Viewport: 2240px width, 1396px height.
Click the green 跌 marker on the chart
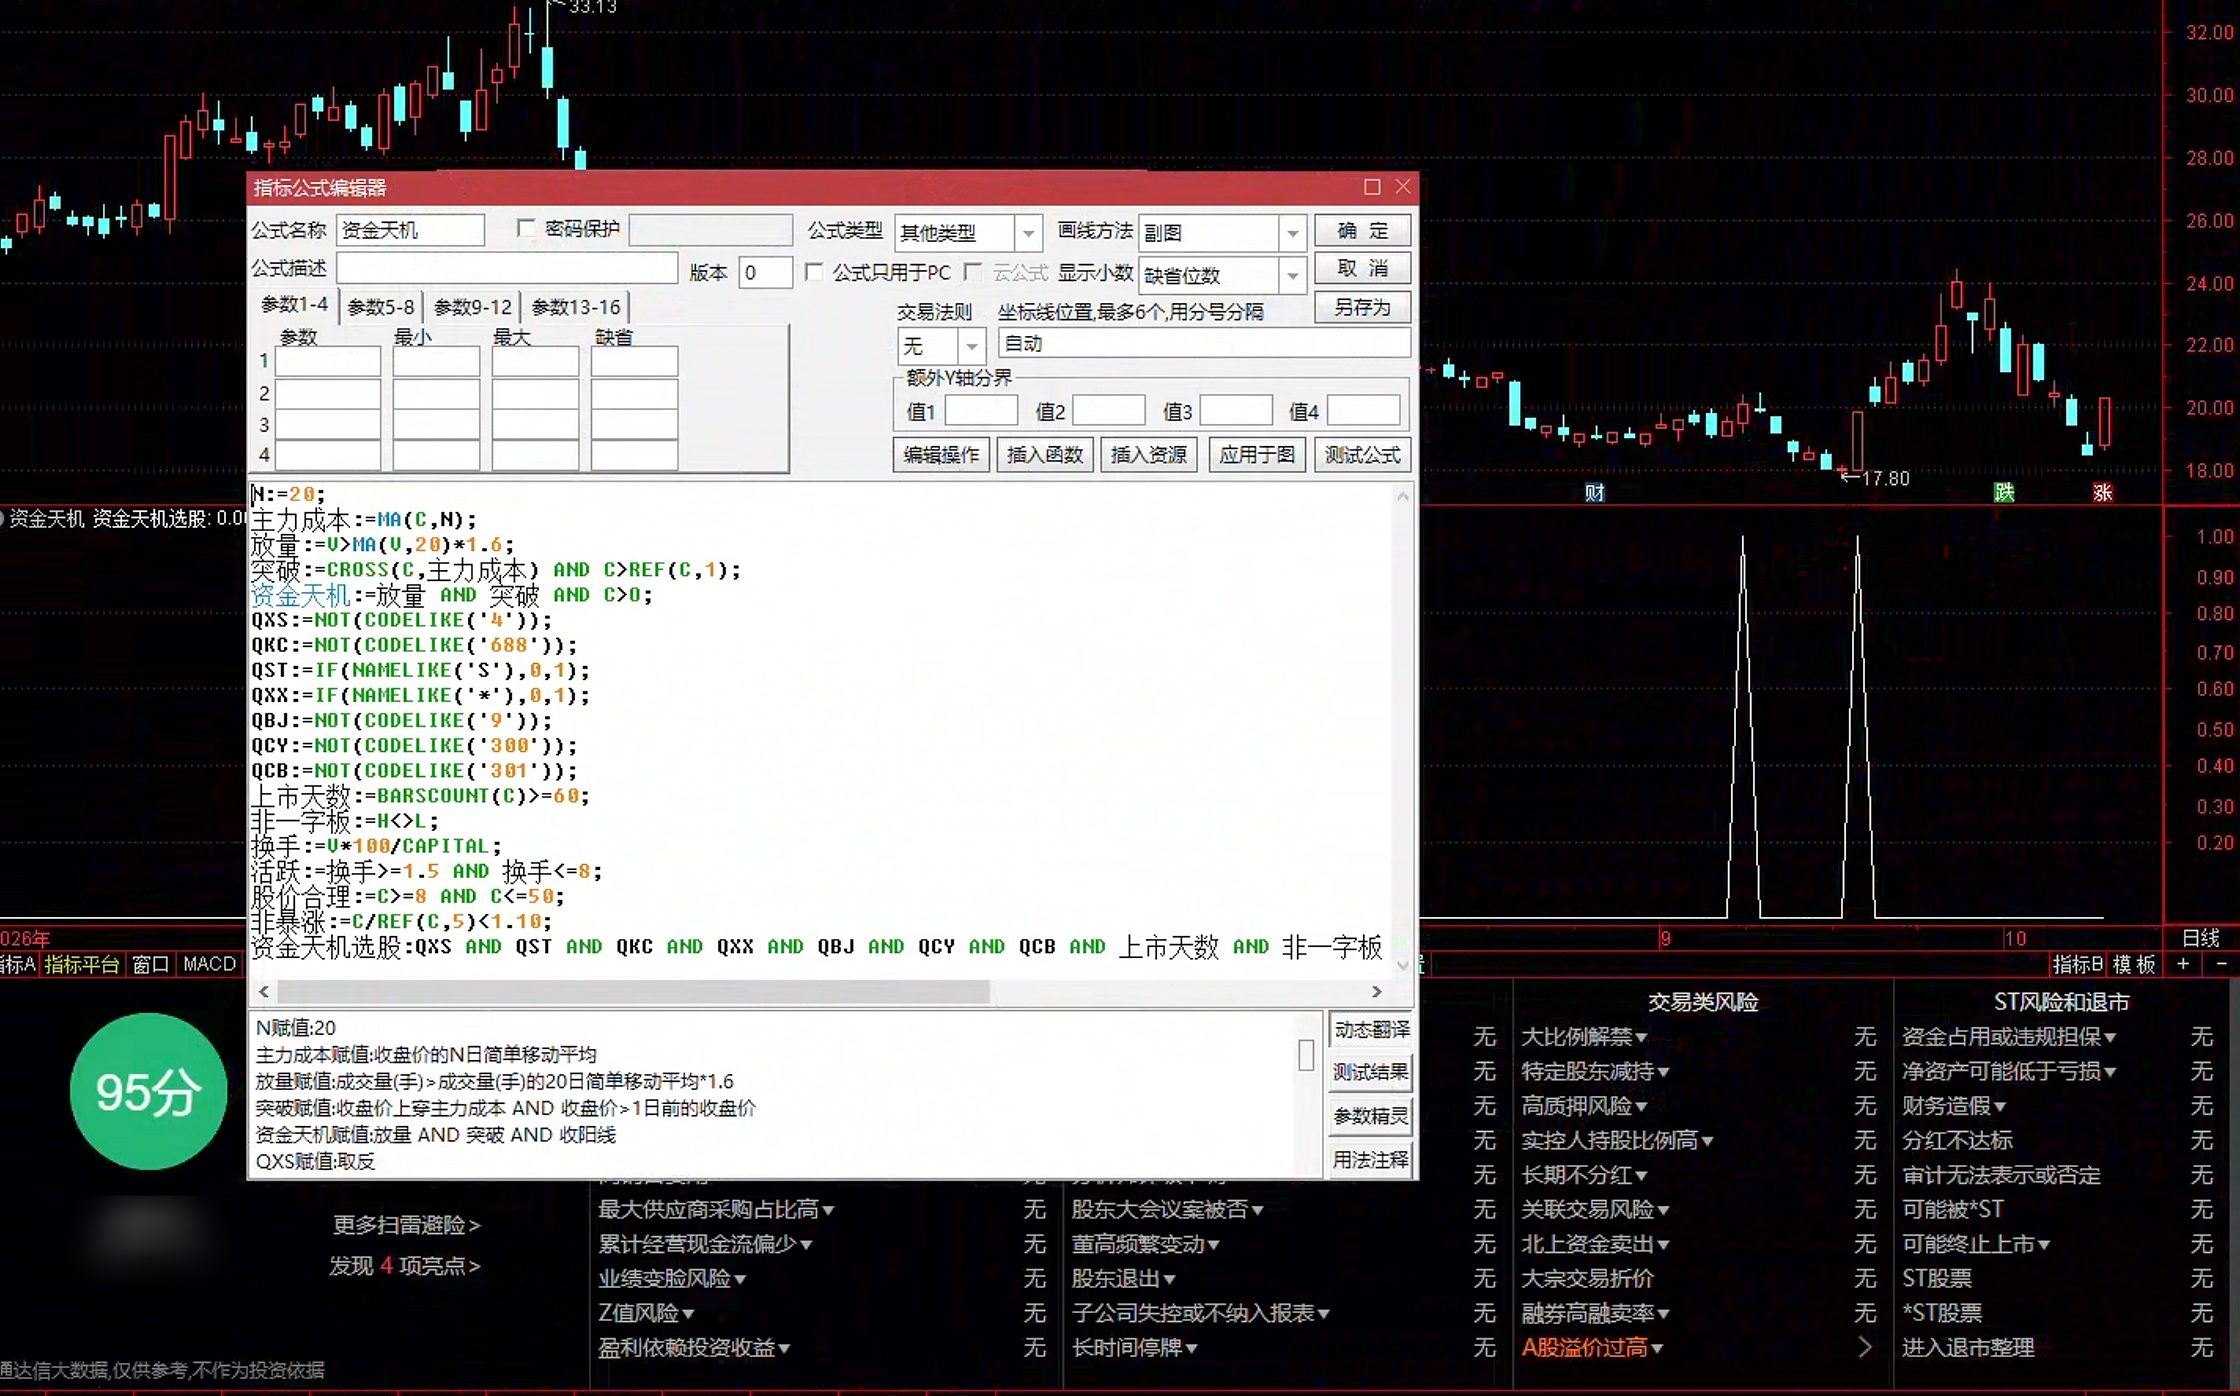[x=2004, y=492]
